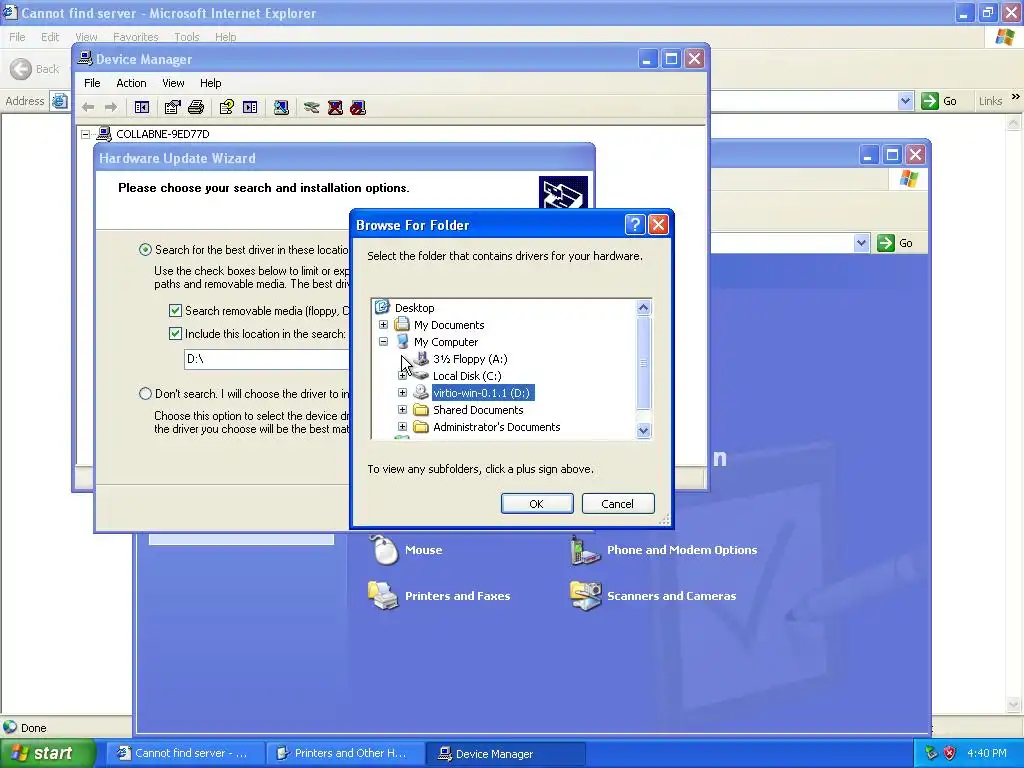Open Control Panel window address dropdown
Screen dimensions: 1024x768
pyautogui.click(x=861, y=243)
